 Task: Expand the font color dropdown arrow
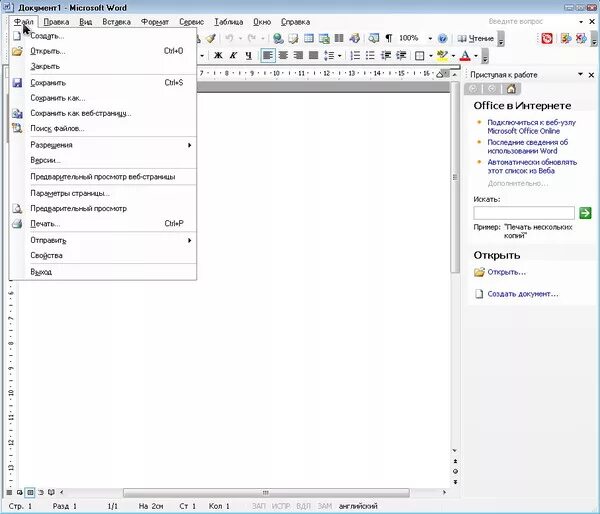(x=476, y=56)
